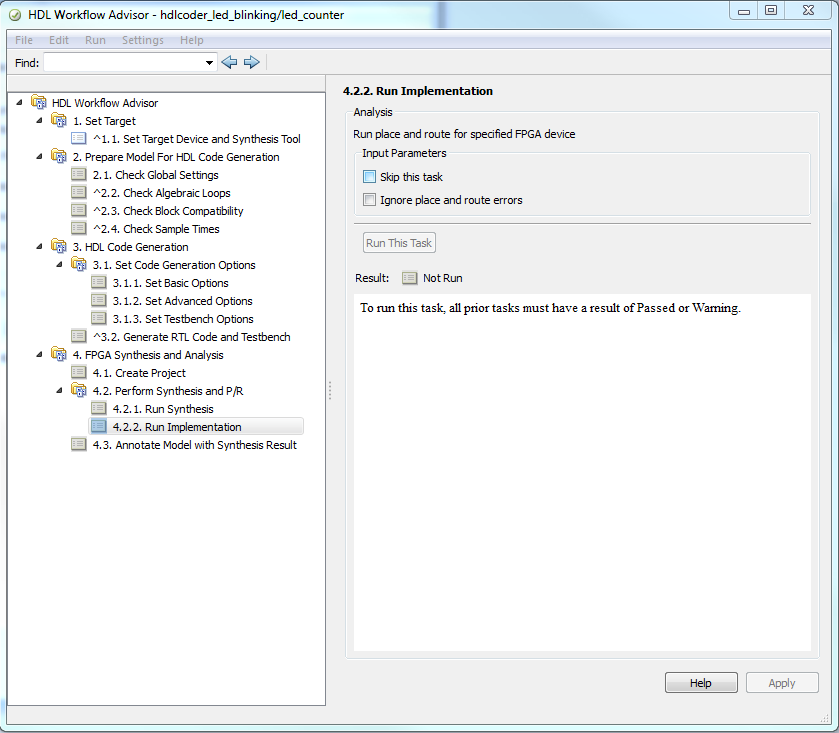Click task icon next to 2.1 Check Global Settings
This screenshot has height=733, width=839.
(79, 174)
